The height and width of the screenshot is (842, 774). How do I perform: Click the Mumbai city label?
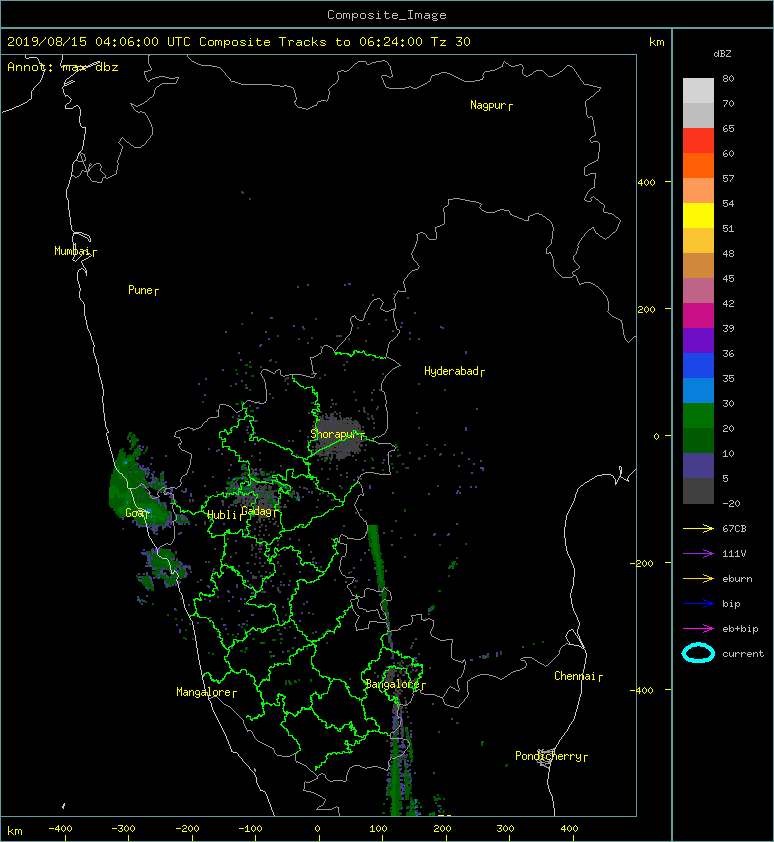pos(72,251)
